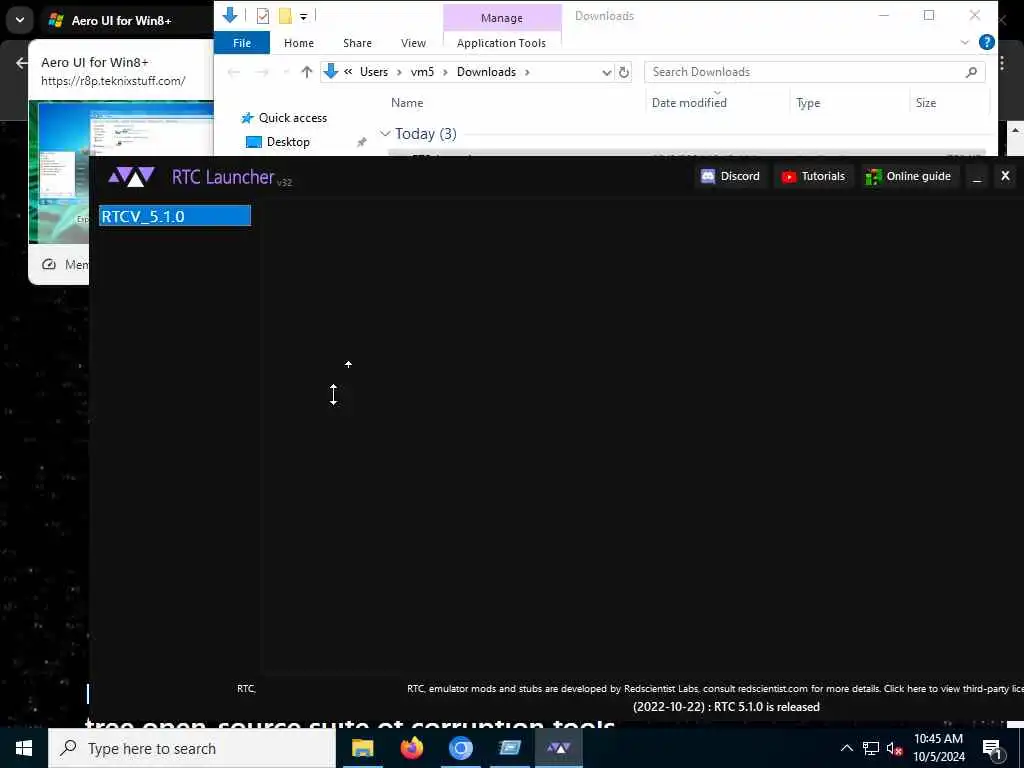Click the third-party licenses notice text
1024x768 pixels.
pyautogui.click(x=715, y=688)
